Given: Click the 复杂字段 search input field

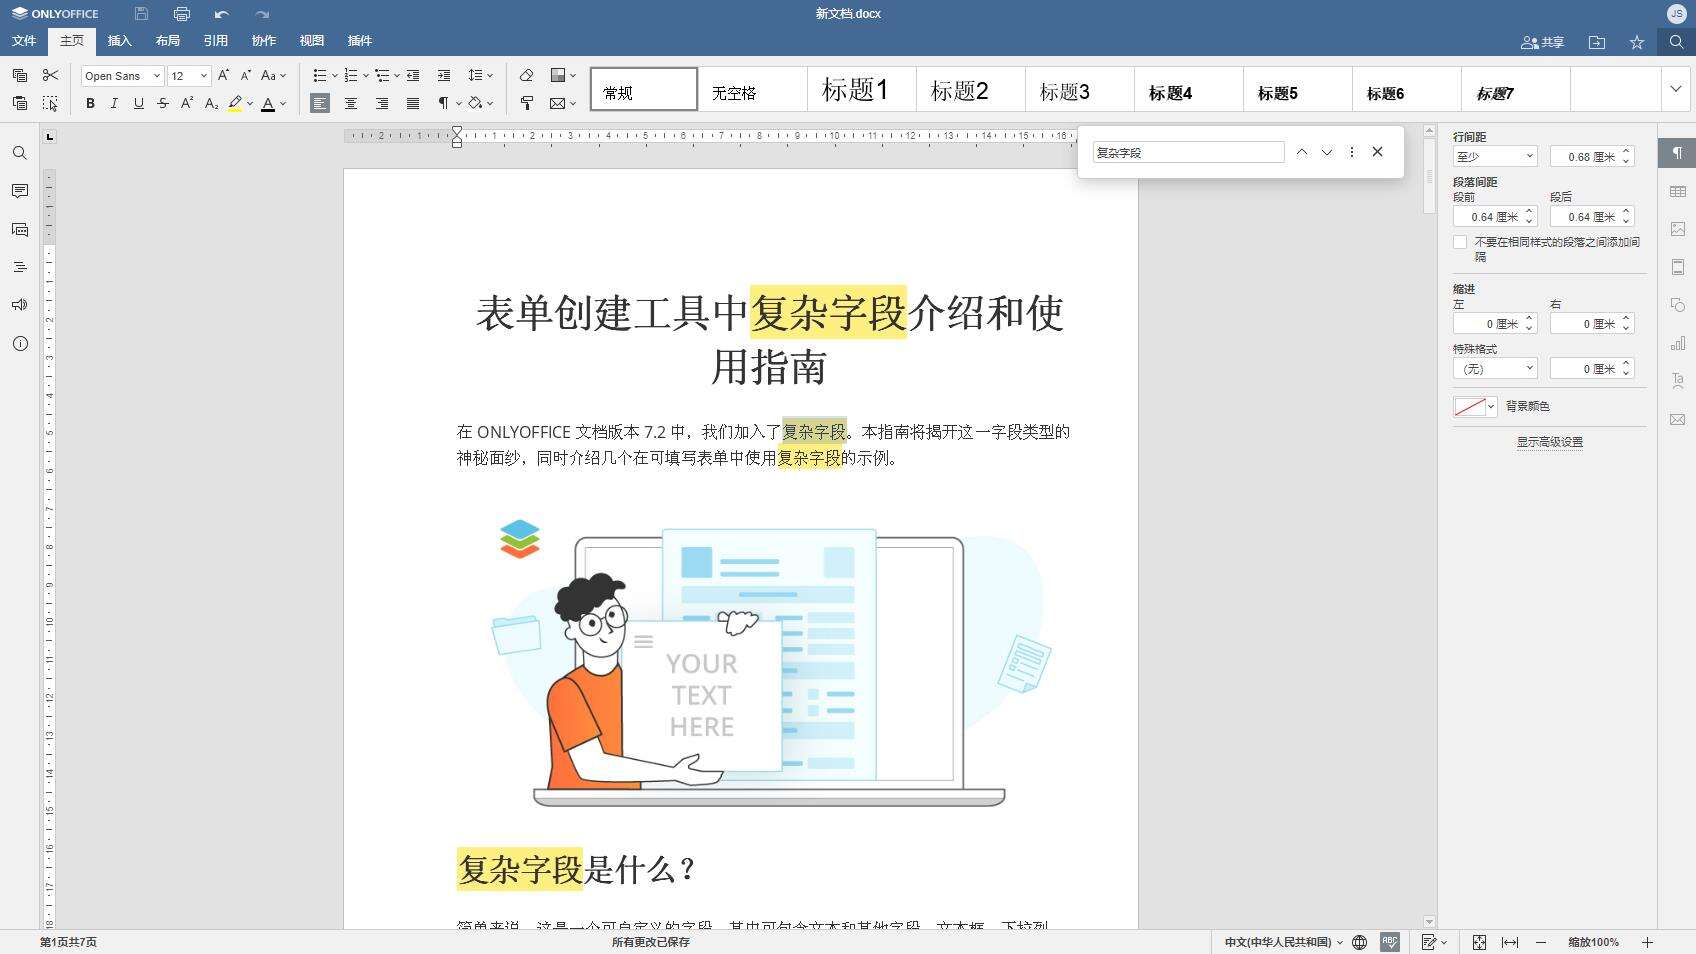Looking at the screenshot, I should [x=1188, y=152].
